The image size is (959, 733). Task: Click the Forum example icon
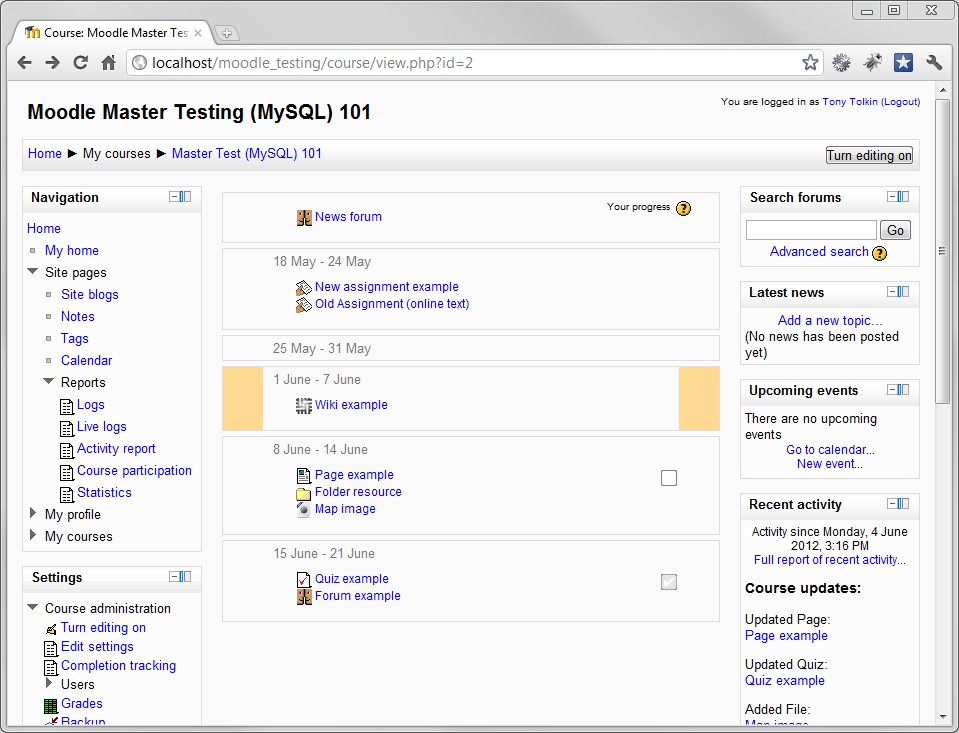(x=304, y=597)
